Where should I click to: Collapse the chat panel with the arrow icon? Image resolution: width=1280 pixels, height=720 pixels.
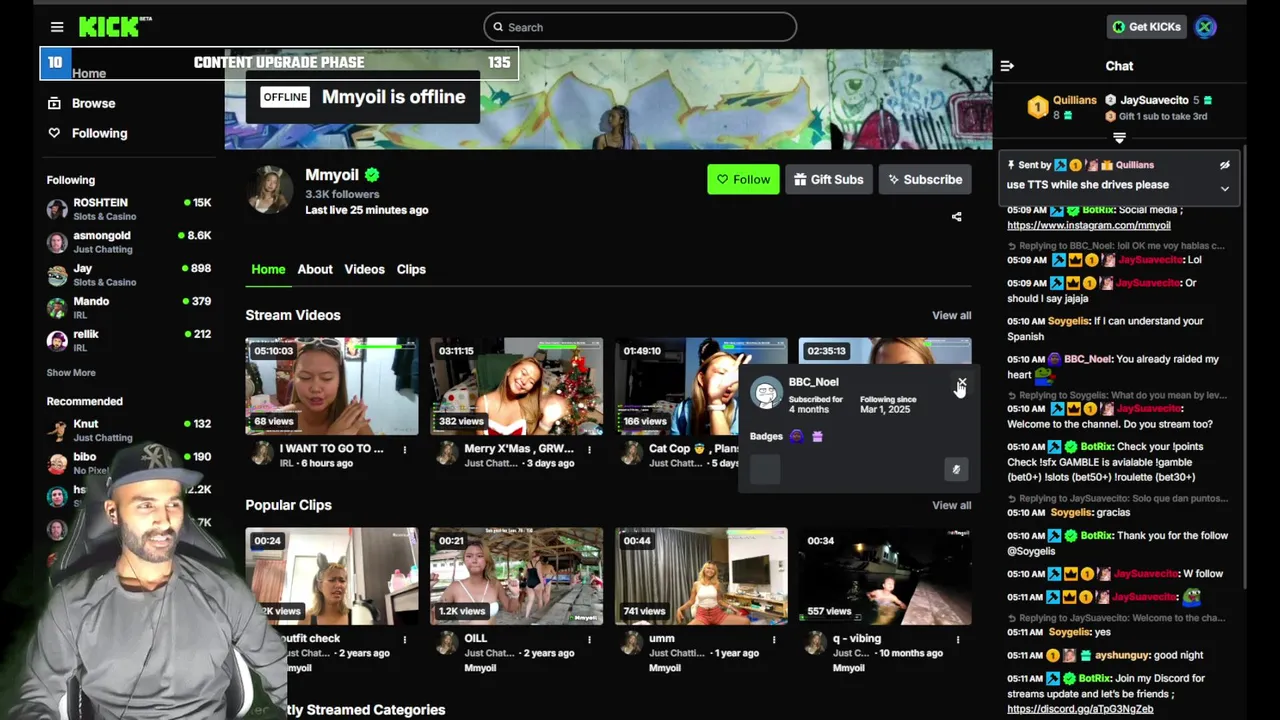[1007, 66]
